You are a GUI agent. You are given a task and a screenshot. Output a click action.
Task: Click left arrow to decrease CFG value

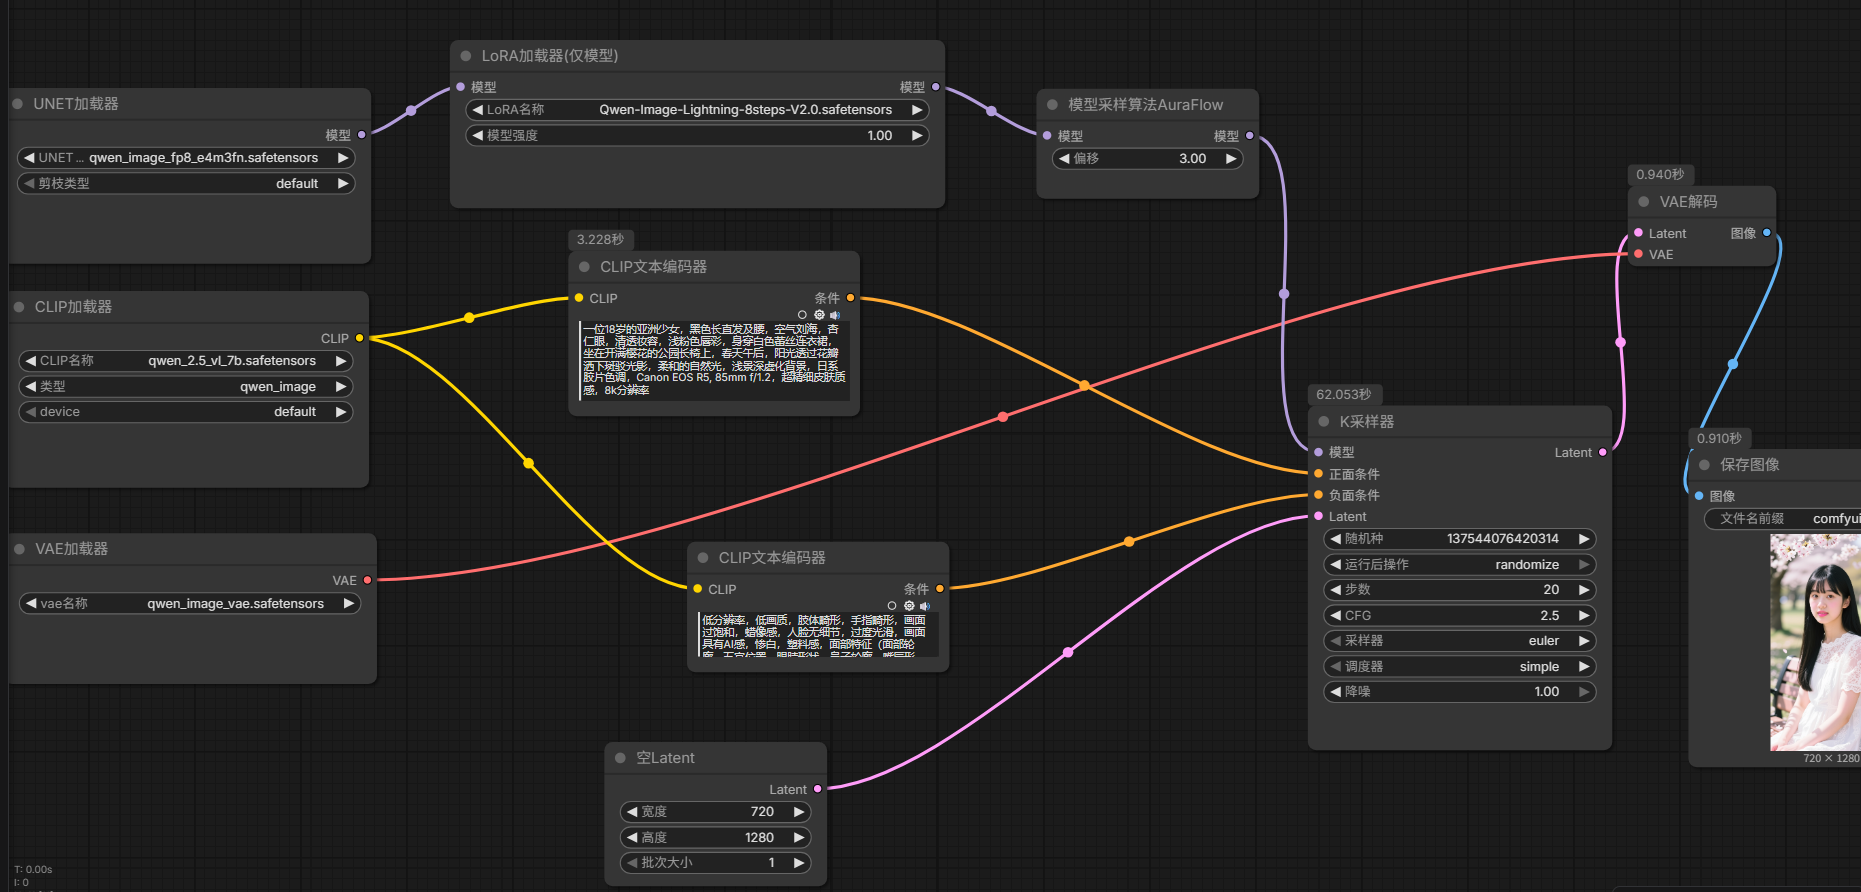[1335, 616]
